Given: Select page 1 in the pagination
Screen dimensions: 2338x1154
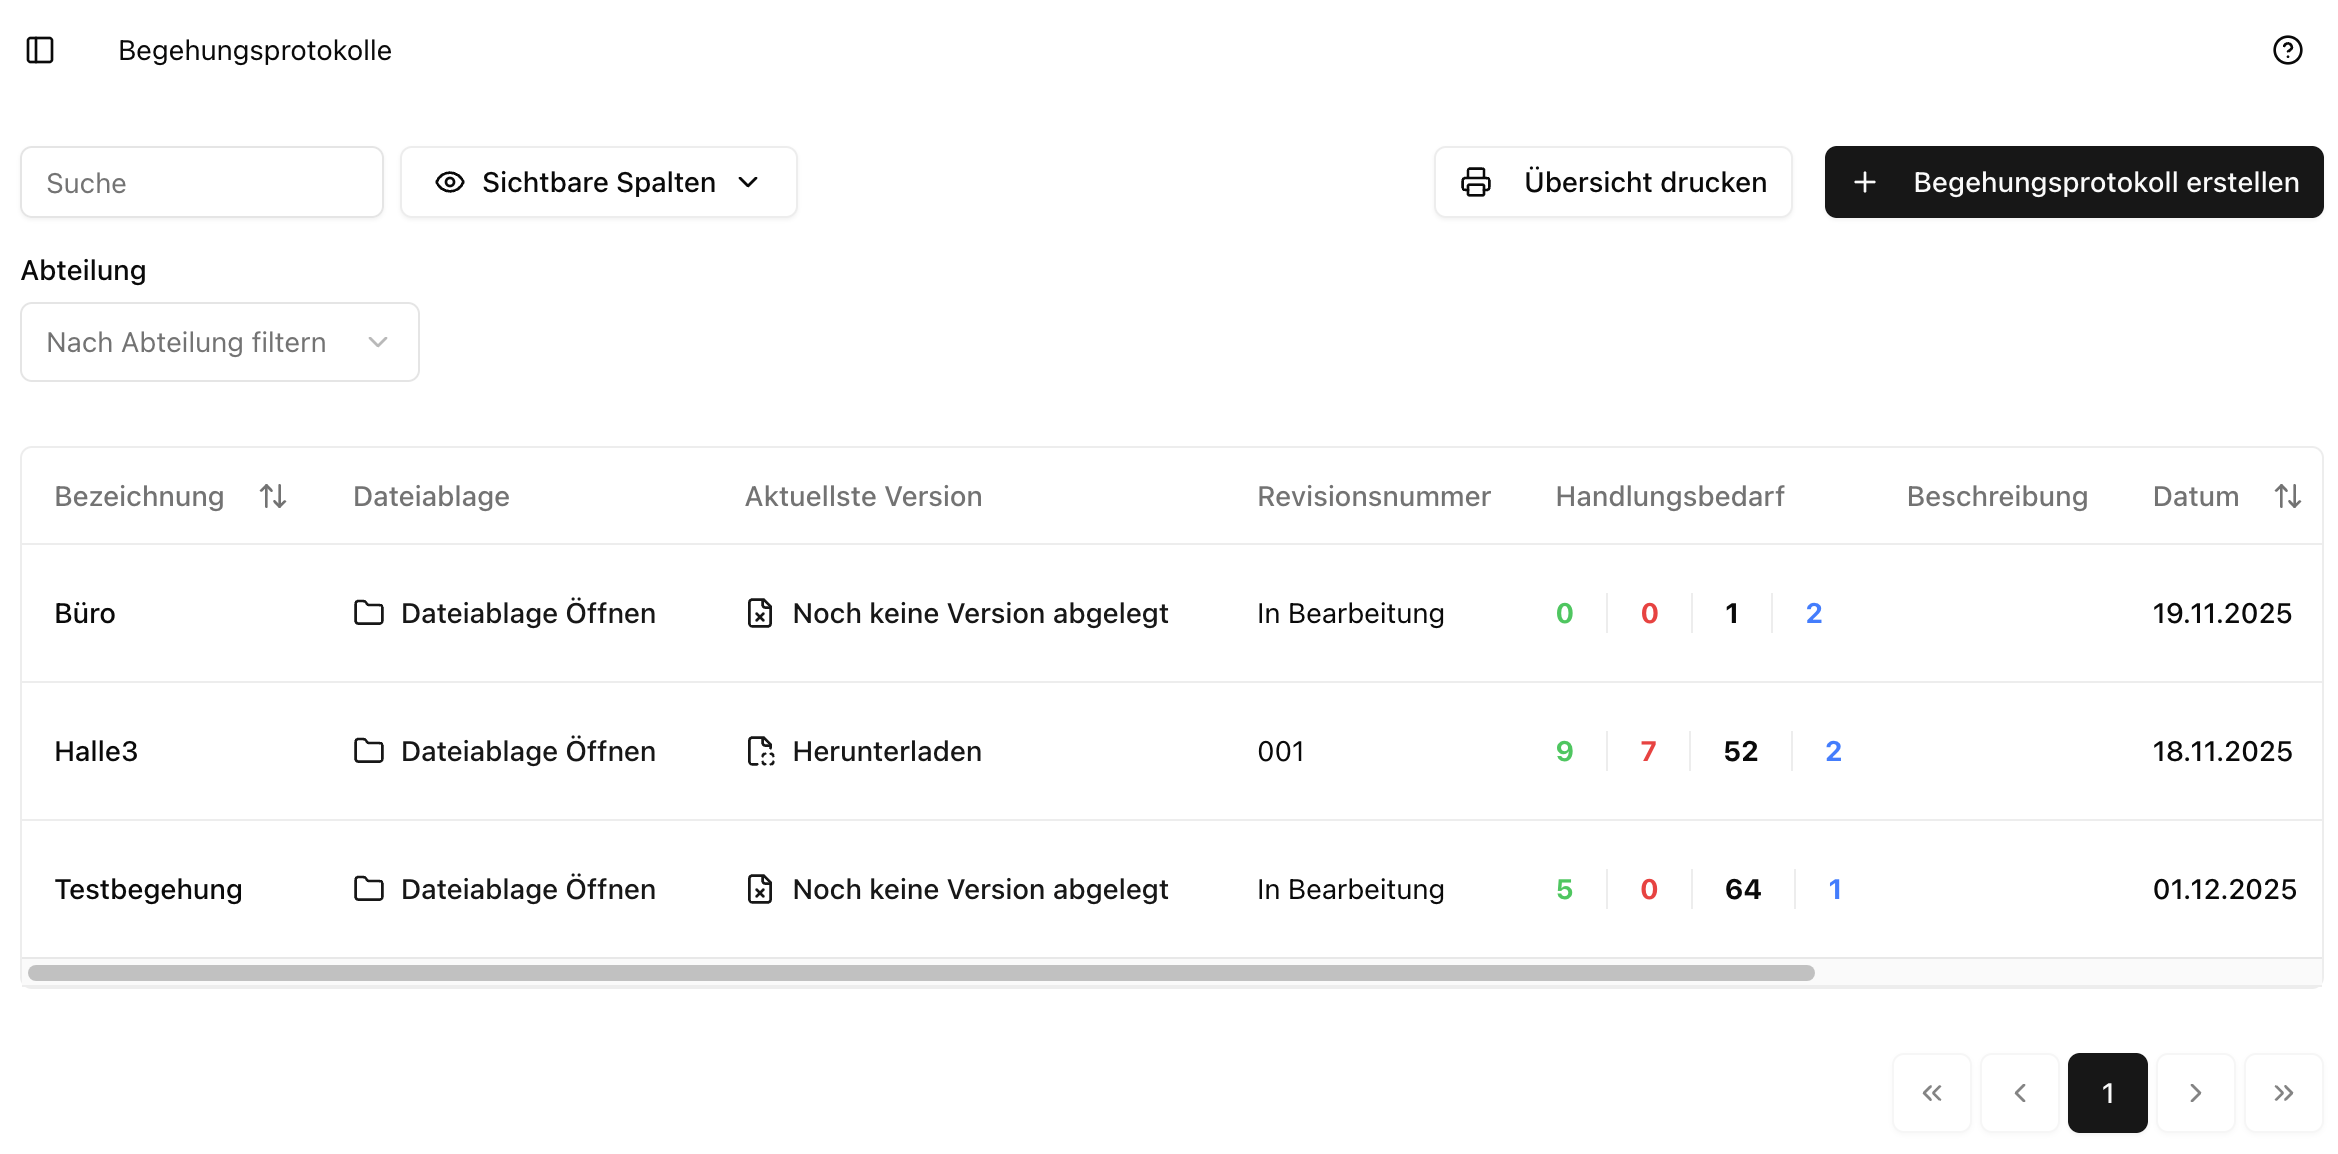Looking at the screenshot, I should point(2107,1093).
